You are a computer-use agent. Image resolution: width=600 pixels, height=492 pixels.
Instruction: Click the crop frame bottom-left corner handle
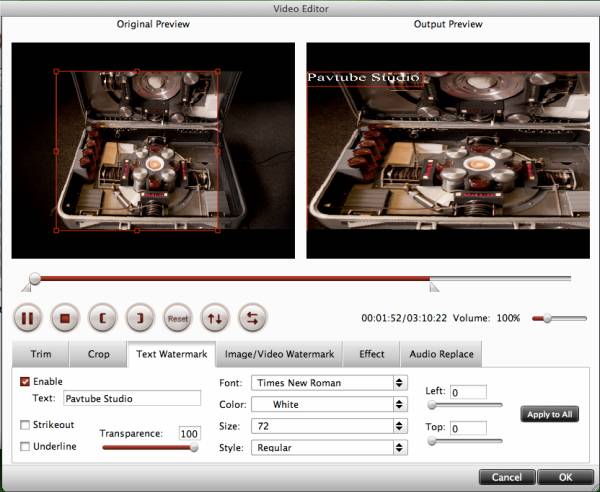pos(56,230)
